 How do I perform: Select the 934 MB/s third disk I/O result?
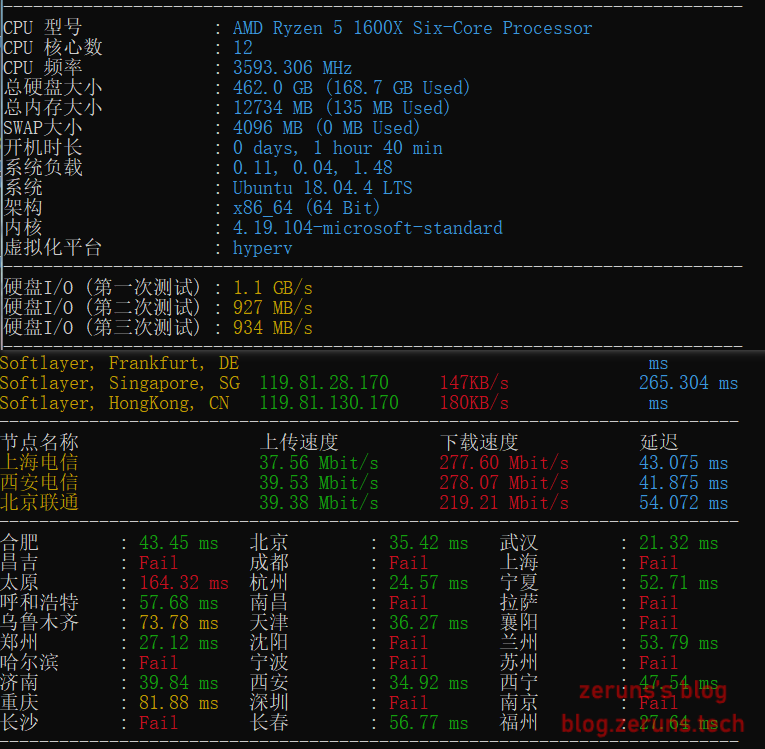(272, 328)
